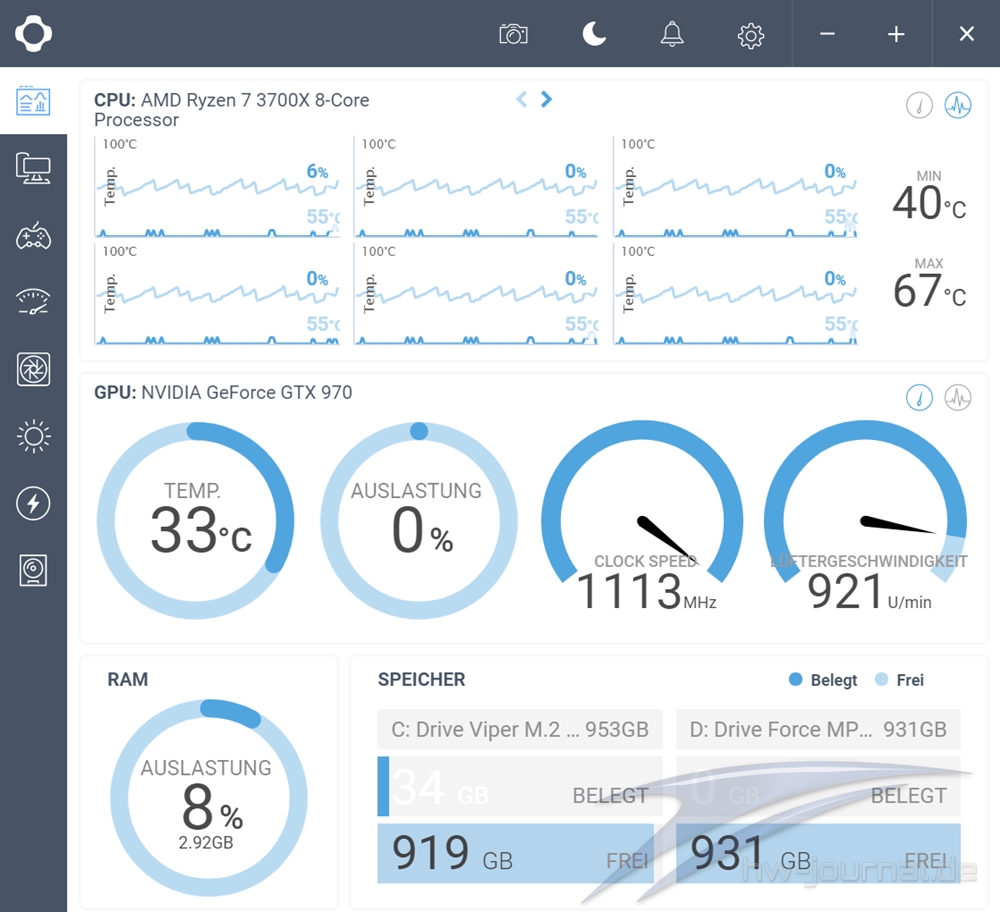Go to previous CPU page chevron

click(x=522, y=99)
